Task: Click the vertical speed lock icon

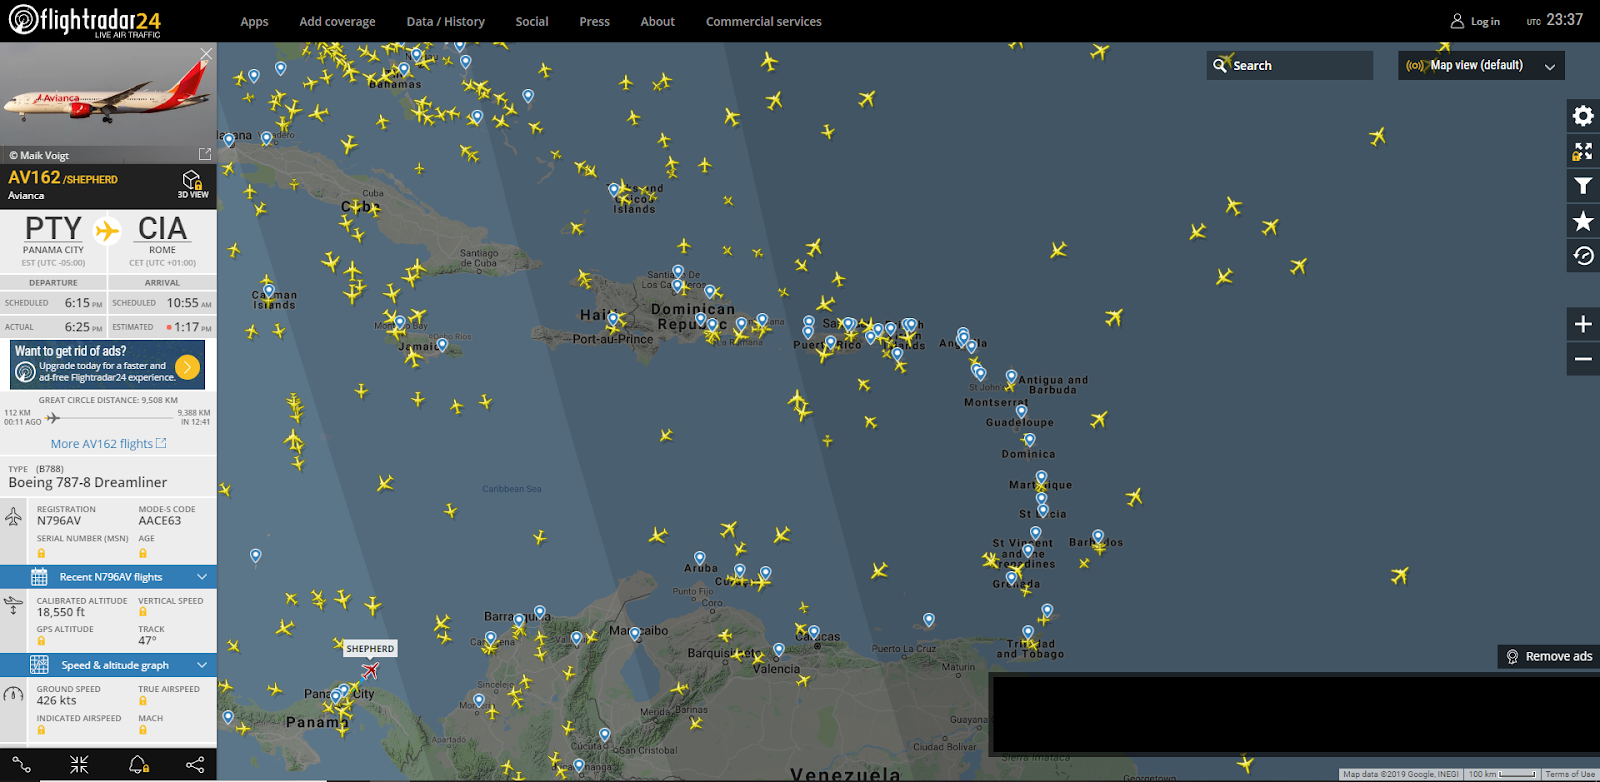Action: (x=143, y=612)
